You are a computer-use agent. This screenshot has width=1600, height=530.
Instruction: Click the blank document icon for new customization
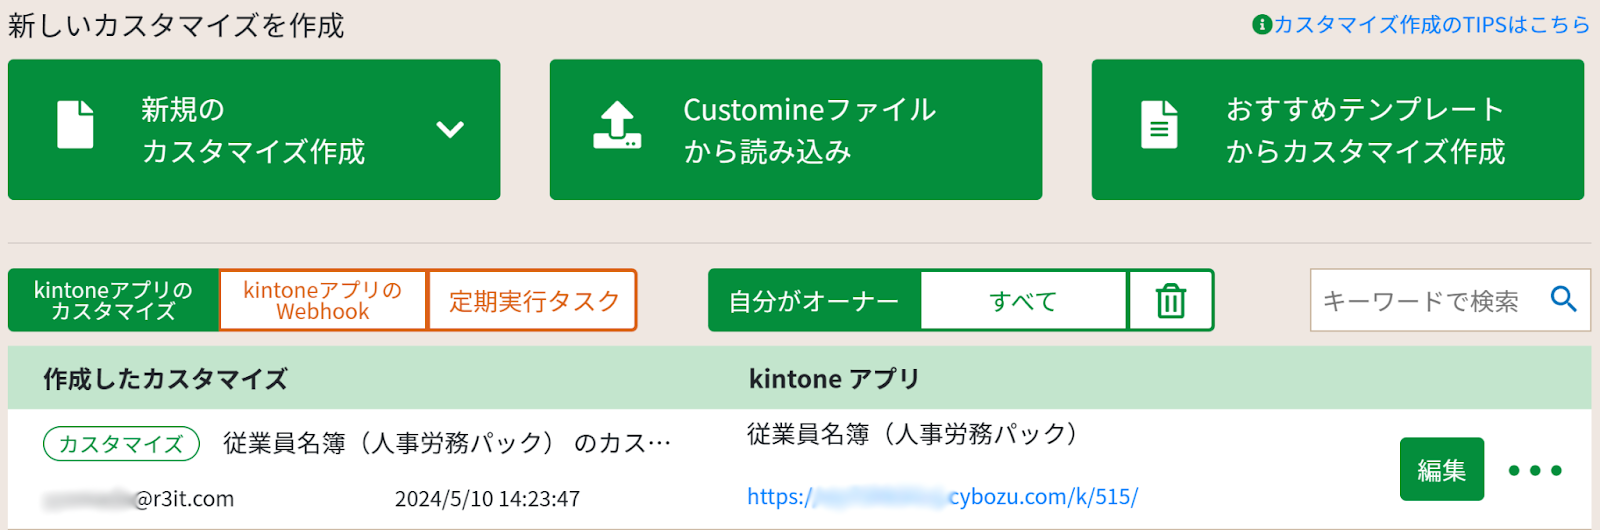click(75, 124)
